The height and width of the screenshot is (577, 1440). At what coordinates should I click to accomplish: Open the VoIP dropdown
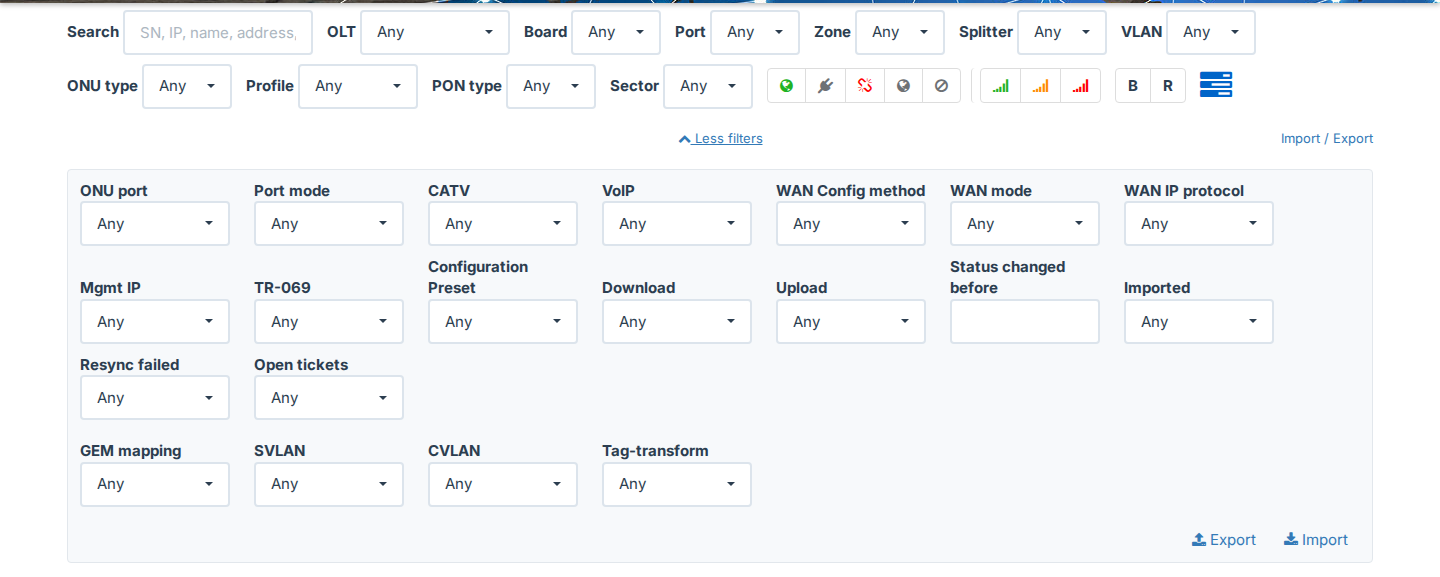point(677,224)
